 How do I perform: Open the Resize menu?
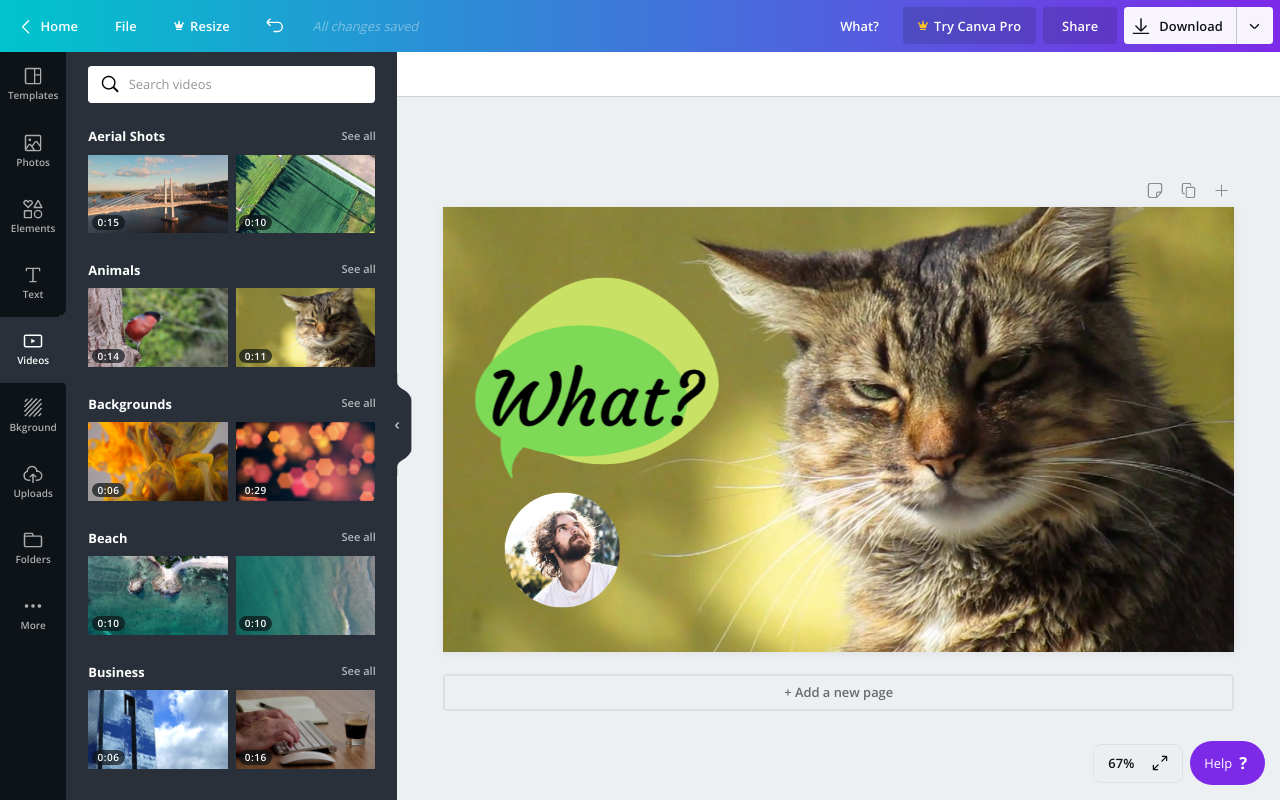point(201,26)
